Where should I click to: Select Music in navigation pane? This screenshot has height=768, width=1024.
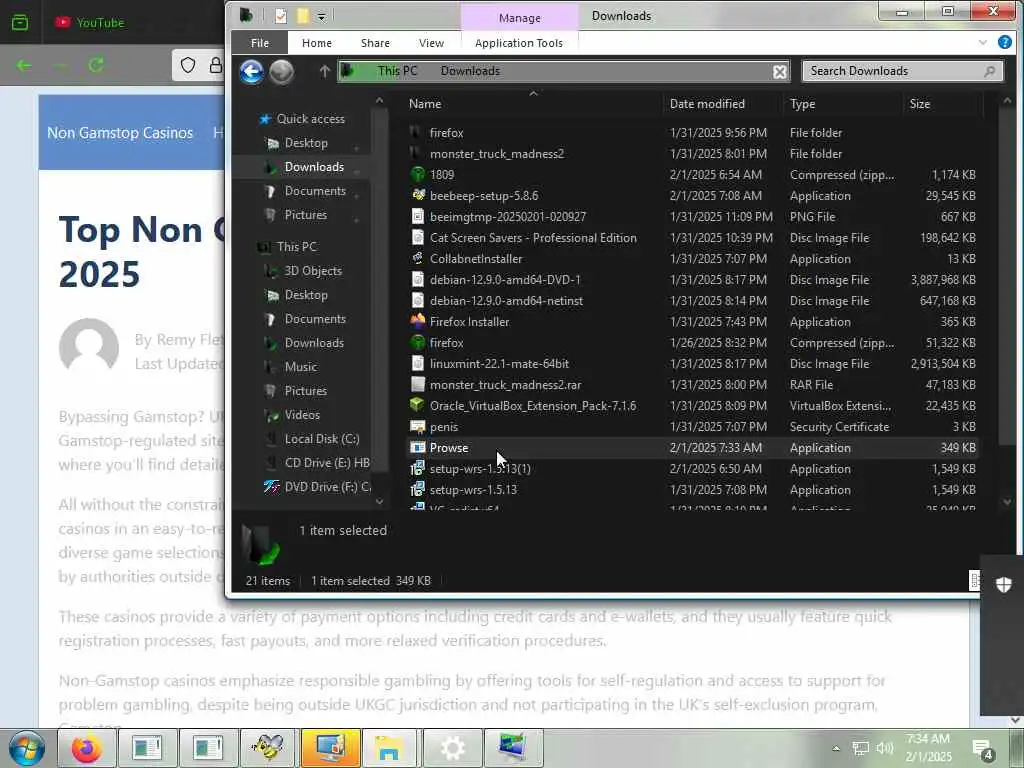300,367
